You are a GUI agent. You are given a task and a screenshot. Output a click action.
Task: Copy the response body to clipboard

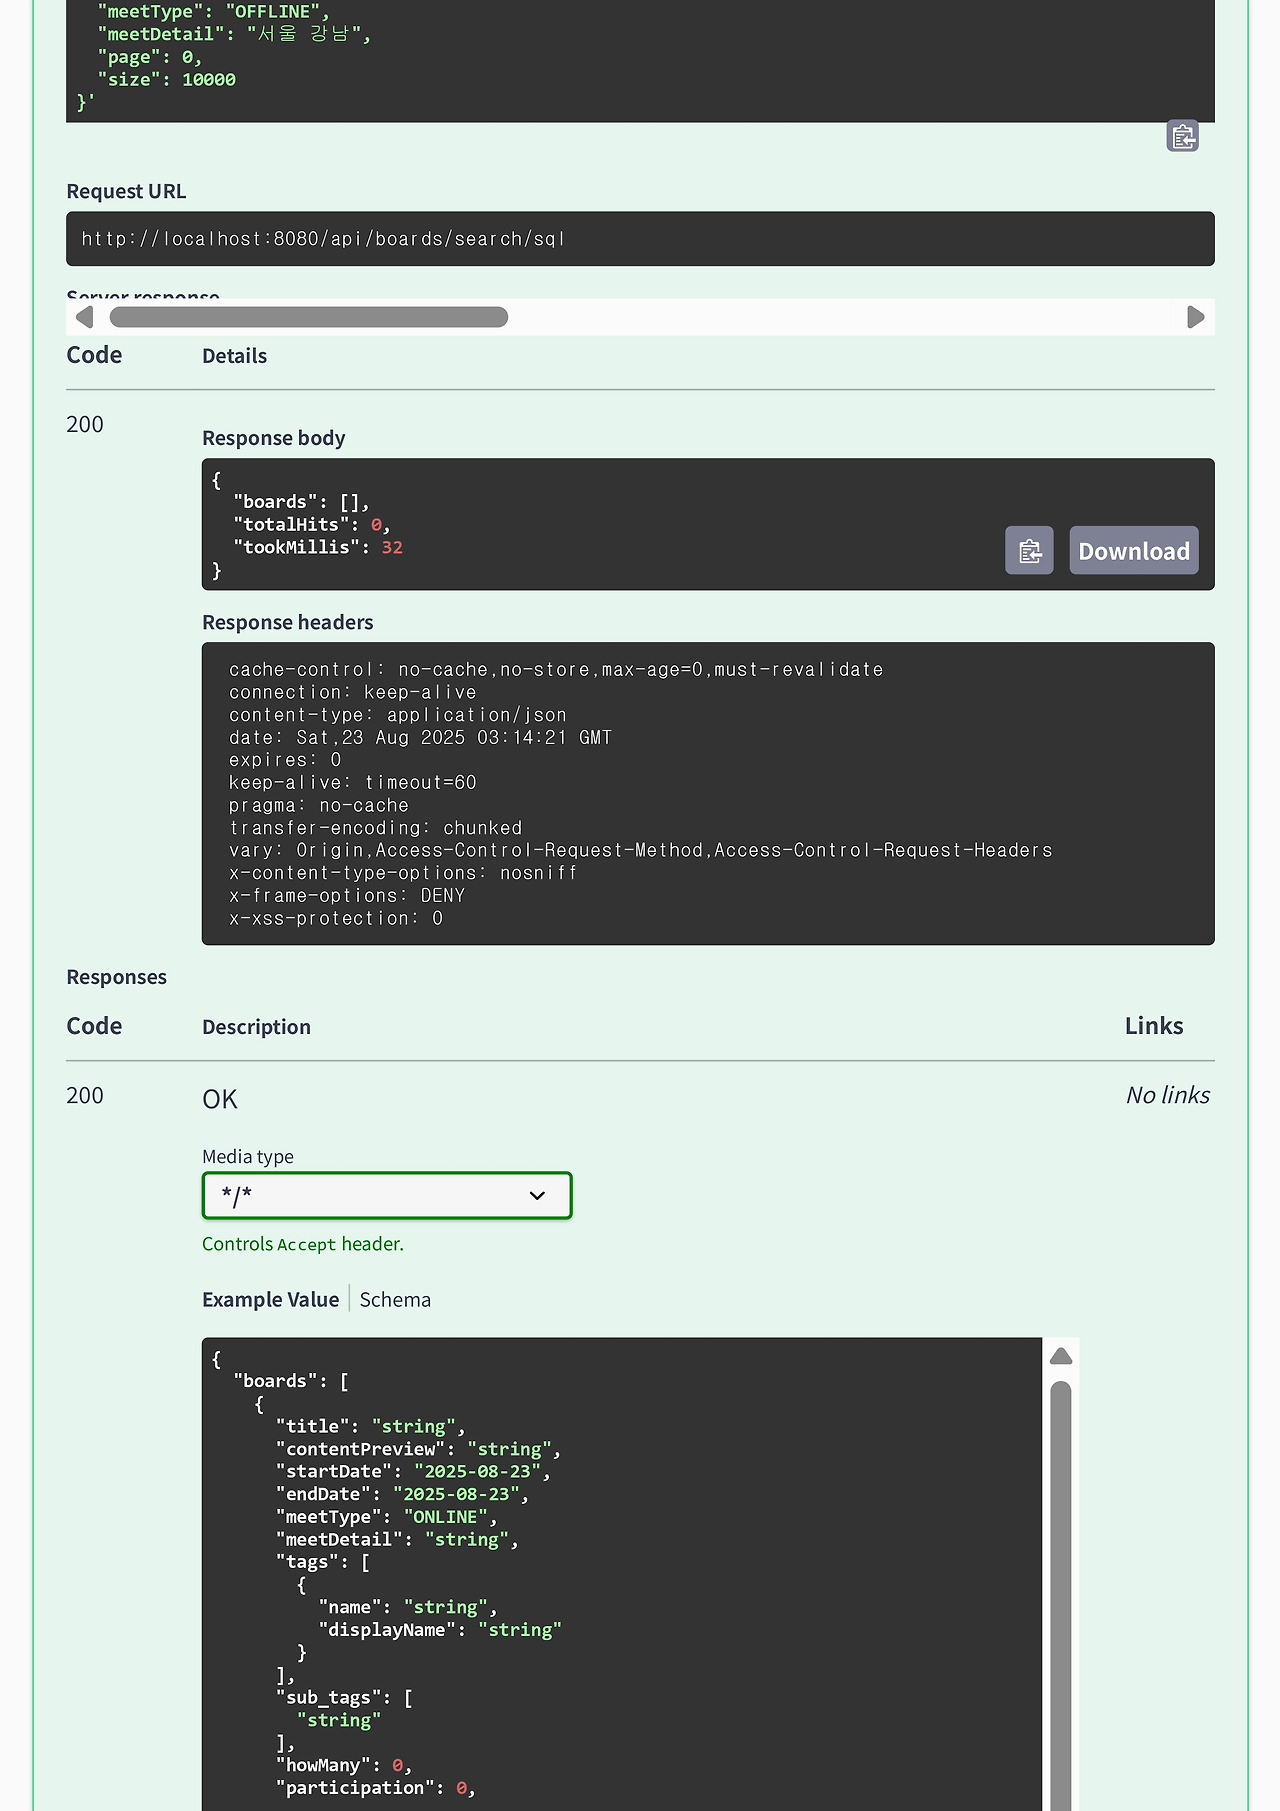pos(1028,551)
